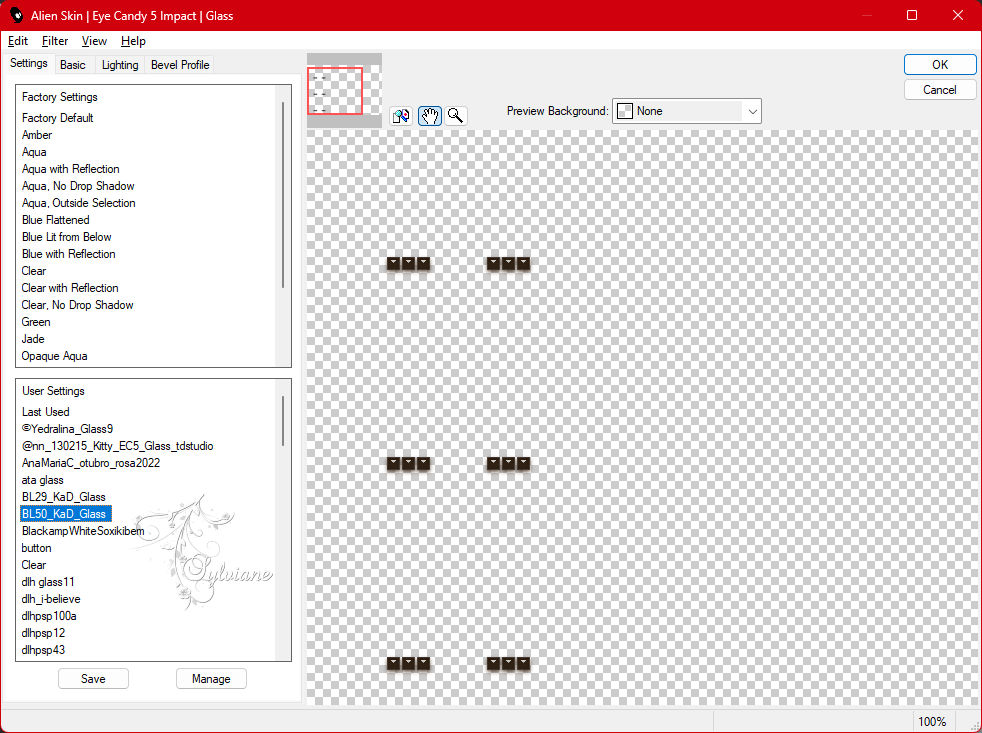Pick Clear, No Drop Shadow preset
The height and width of the screenshot is (733, 982).
[77, 304]
